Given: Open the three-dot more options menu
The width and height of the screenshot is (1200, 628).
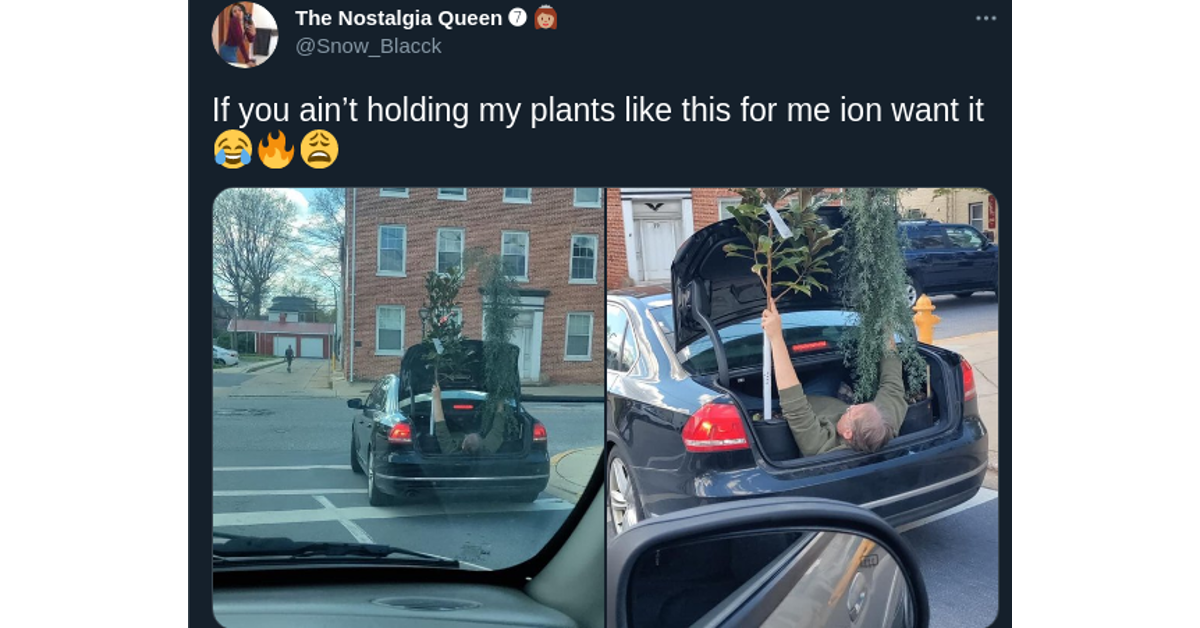Looking at the screenshot, I should (986, 18).
